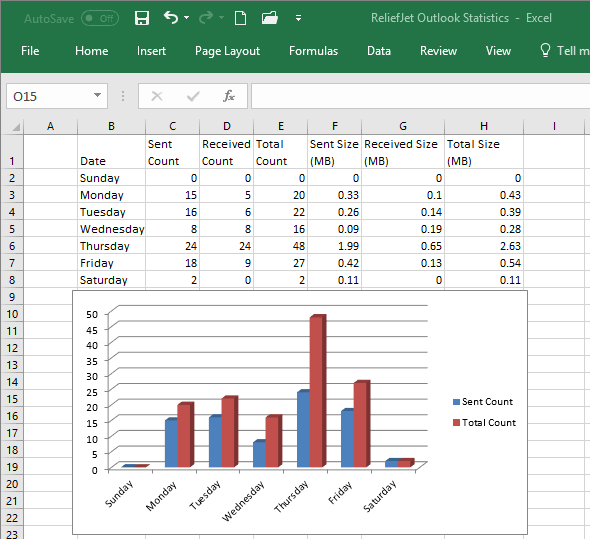
Task: Click the Cancel X formula bar button
Action: [x=157, y=96]
